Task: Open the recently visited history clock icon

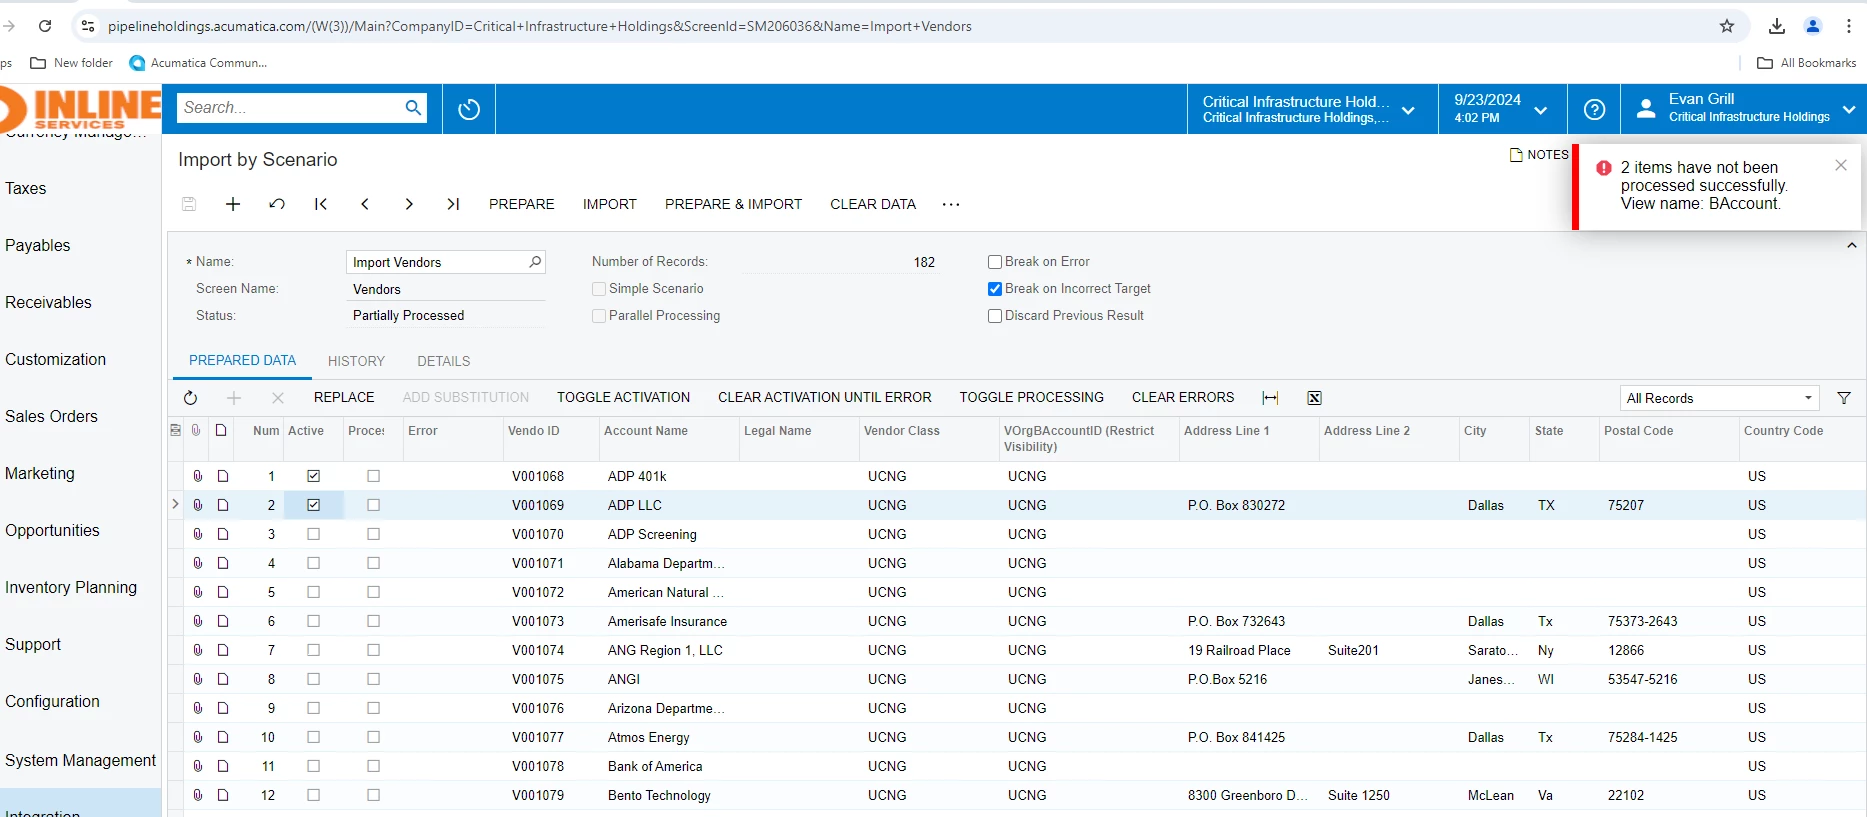Action: pos(469,109)
